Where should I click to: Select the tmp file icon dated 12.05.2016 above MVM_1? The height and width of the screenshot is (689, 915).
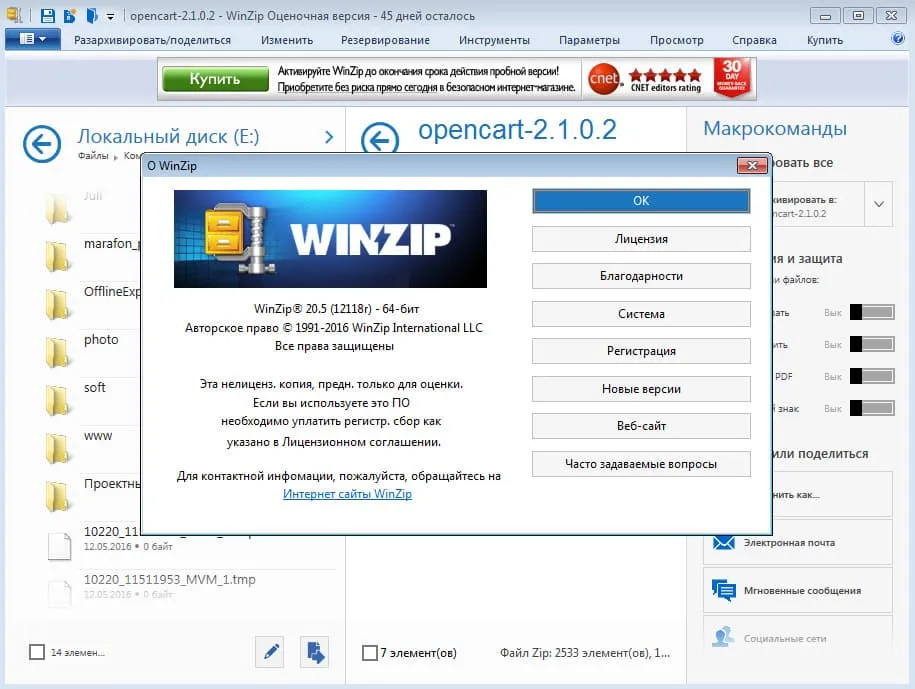59,546
